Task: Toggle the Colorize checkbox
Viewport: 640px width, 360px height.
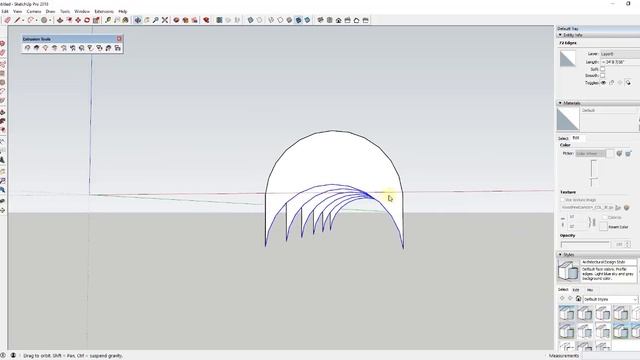Action: click(x=604, y=218)
